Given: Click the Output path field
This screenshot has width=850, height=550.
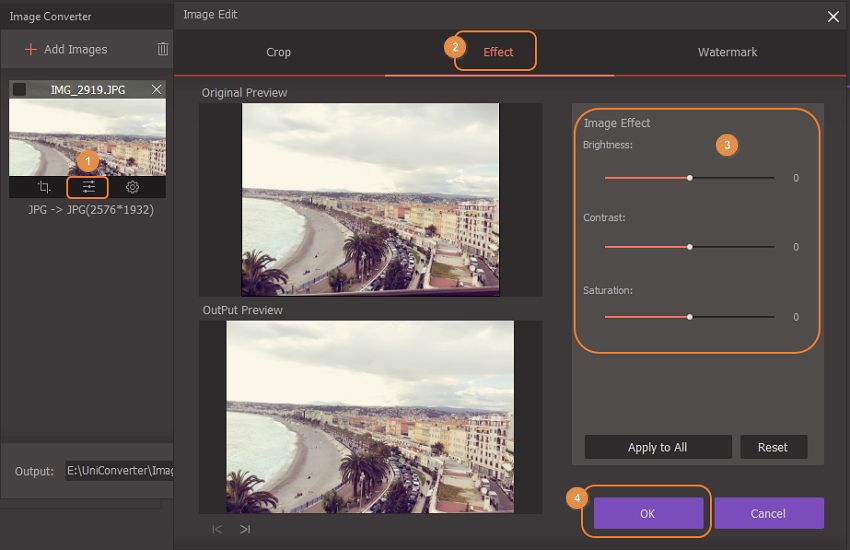Looking at the screenshot, I should point(118,471).
